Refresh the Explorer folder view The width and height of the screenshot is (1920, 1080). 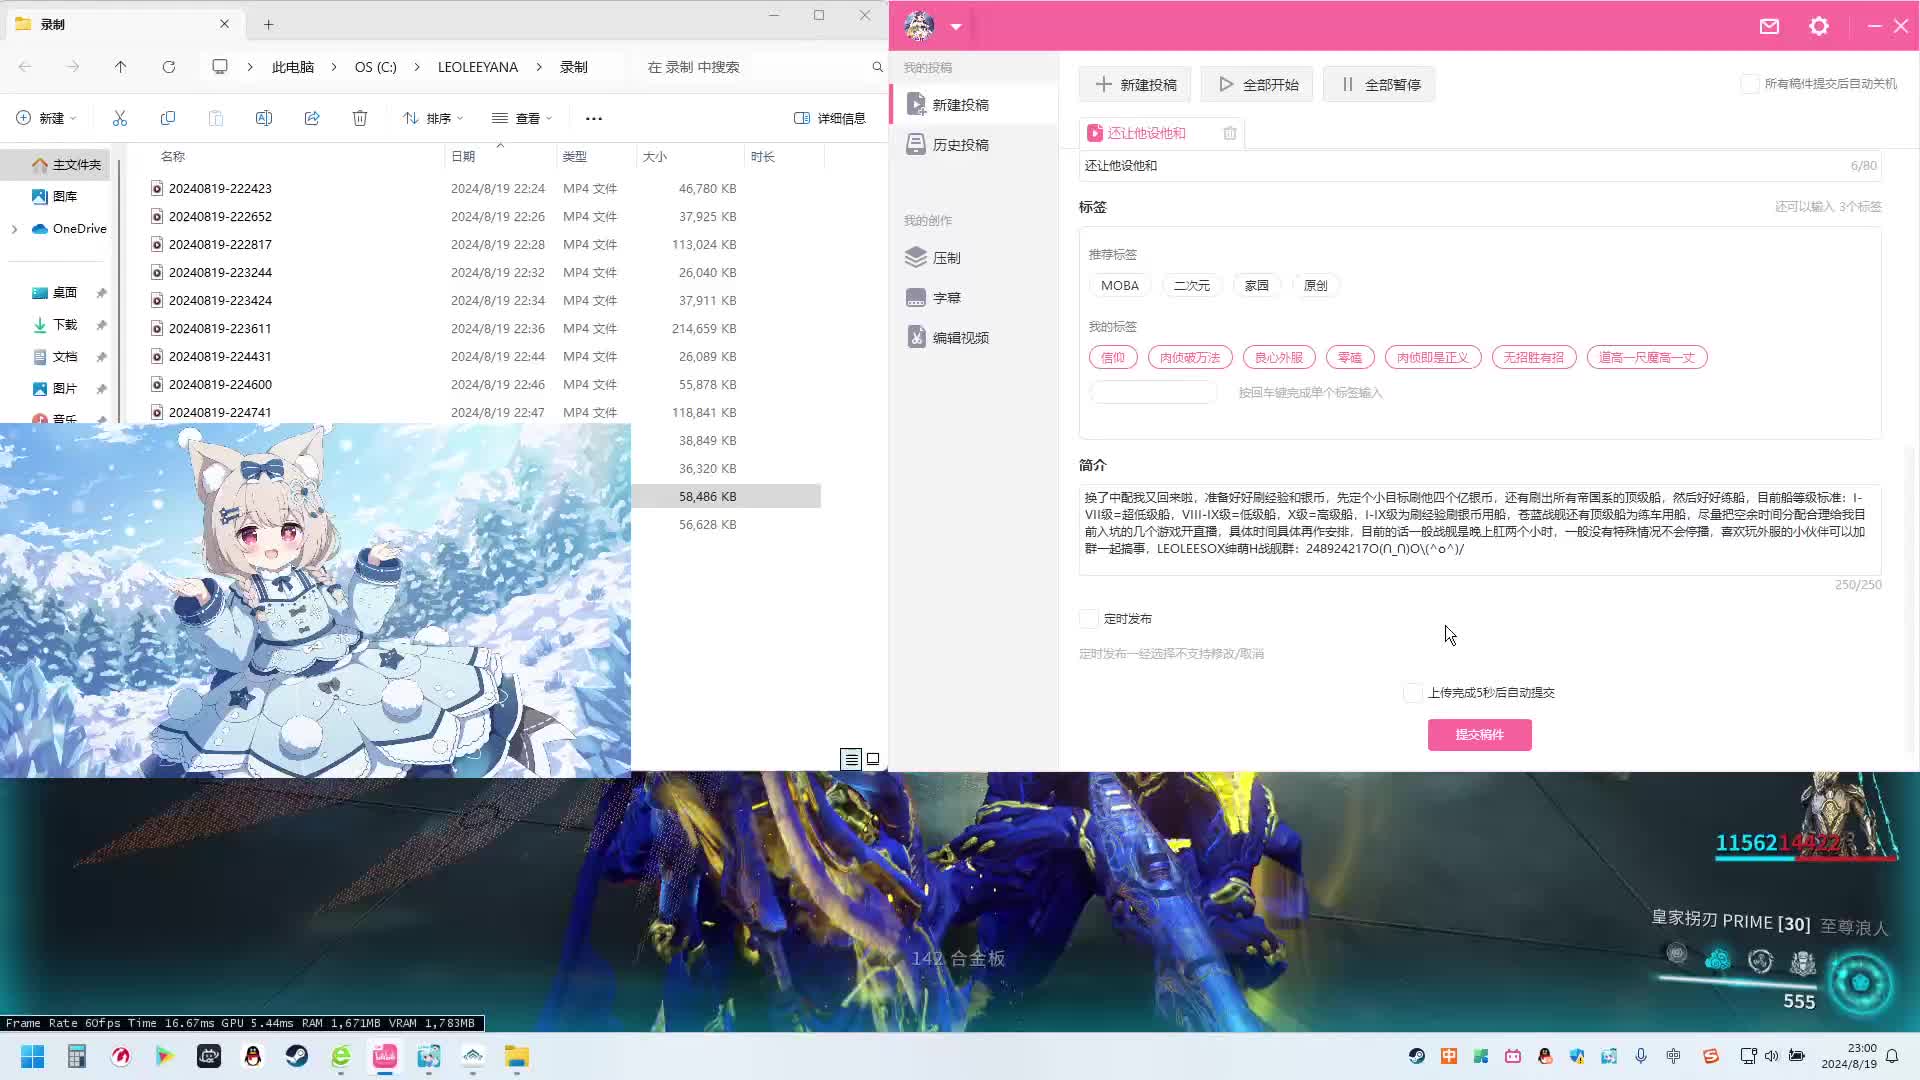tap(169, 67)
